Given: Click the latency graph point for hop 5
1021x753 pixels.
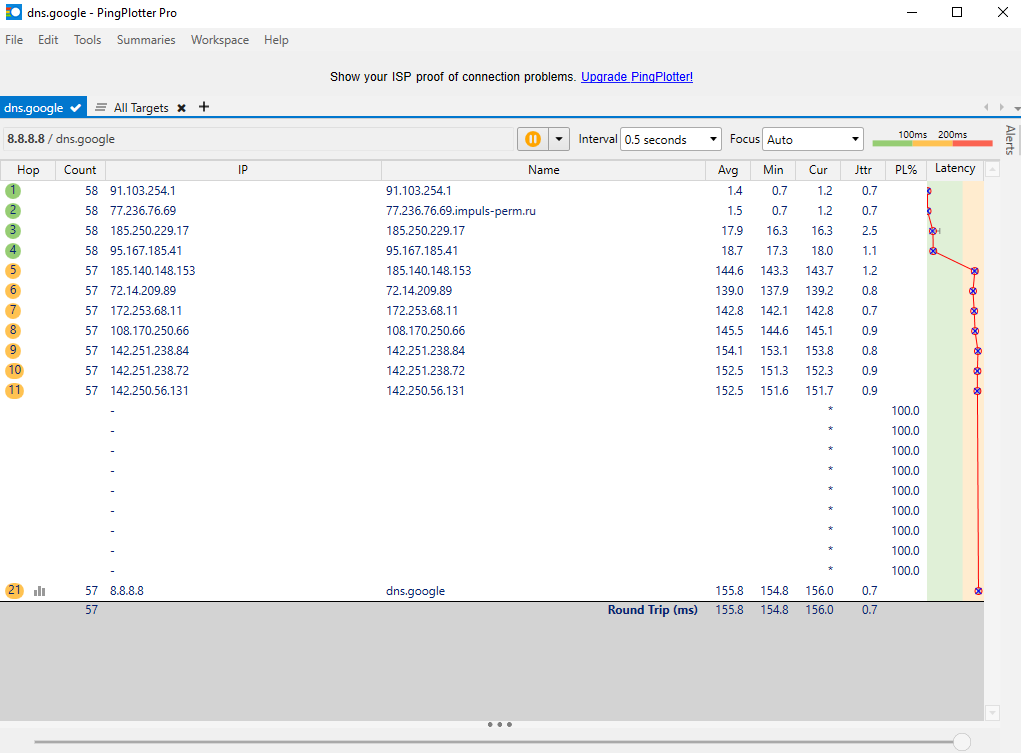Looking at the screenshot, I should (x=975, y=271).
